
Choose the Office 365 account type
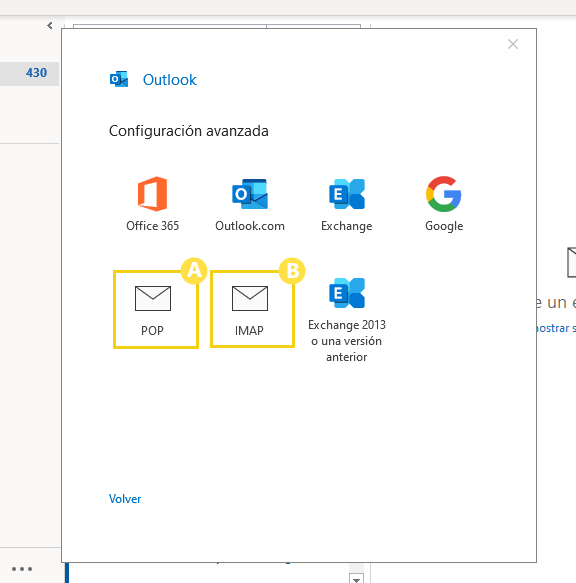click(x=152, y=204)
